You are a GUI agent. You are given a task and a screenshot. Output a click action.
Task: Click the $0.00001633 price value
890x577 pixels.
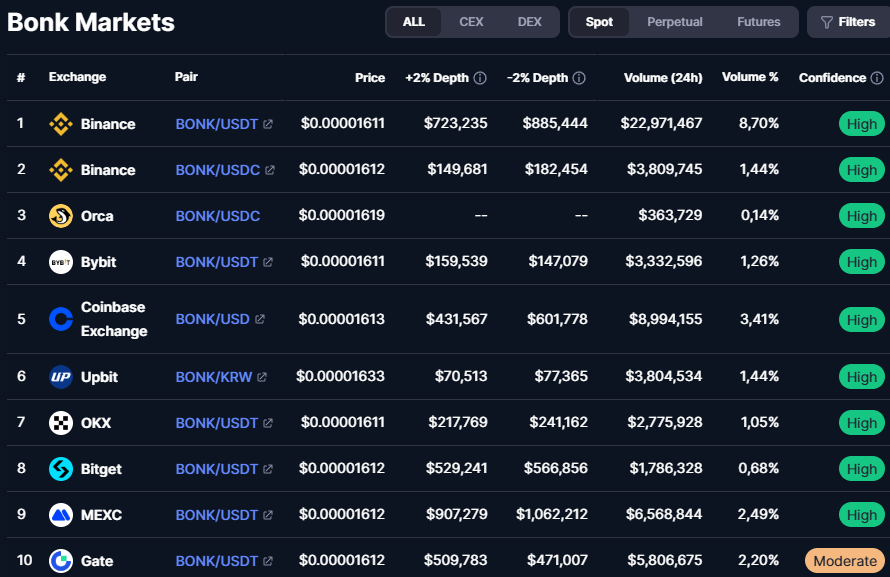(x=341, y=376)
